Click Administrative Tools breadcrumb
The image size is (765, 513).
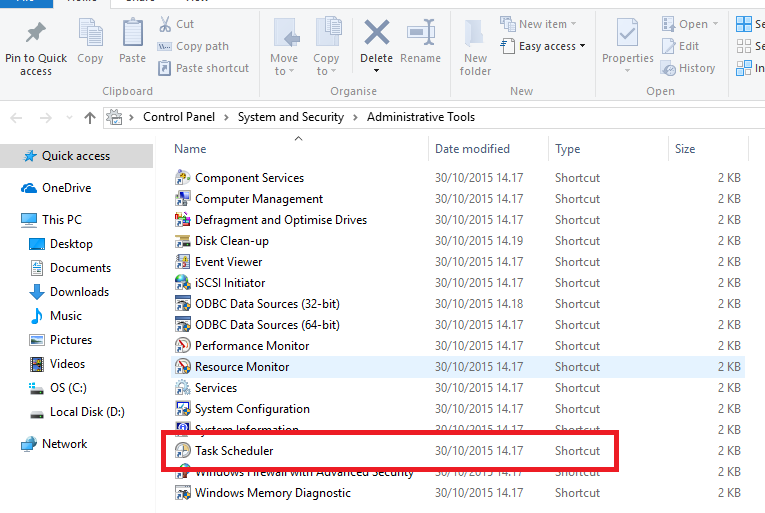pyautogui.click(x=421, y=117)
